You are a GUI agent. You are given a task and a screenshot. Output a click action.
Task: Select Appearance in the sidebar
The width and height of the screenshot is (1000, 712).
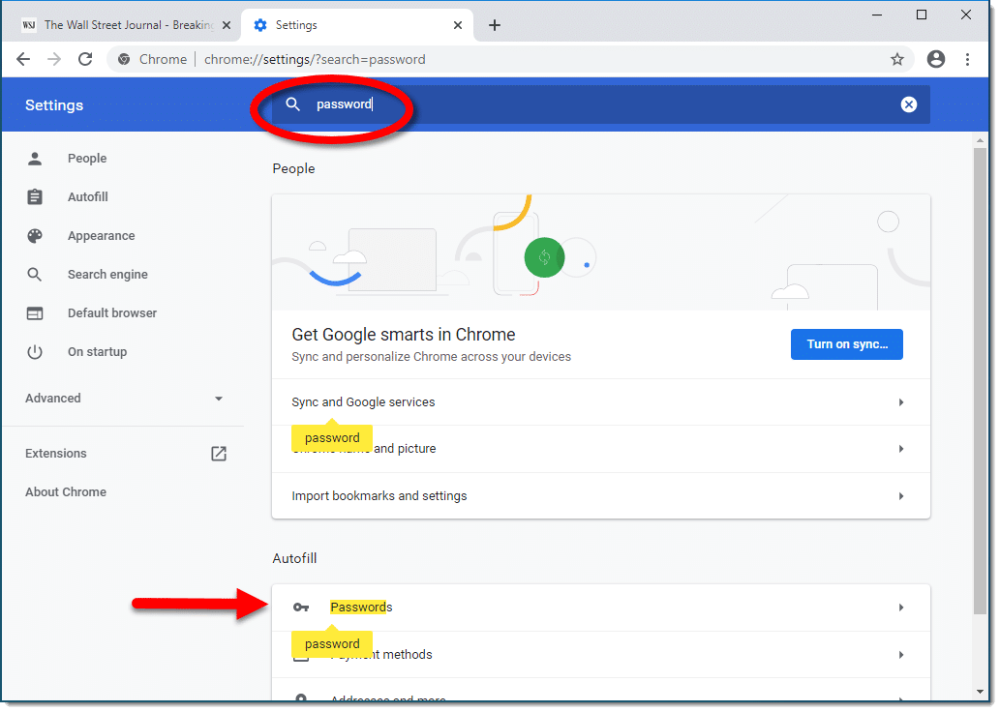pos(100,236)
